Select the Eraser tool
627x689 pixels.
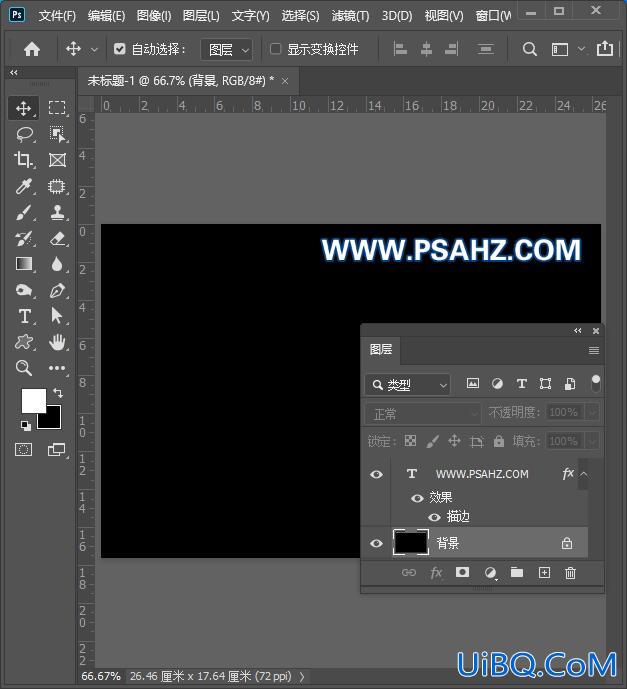(57, 239)
